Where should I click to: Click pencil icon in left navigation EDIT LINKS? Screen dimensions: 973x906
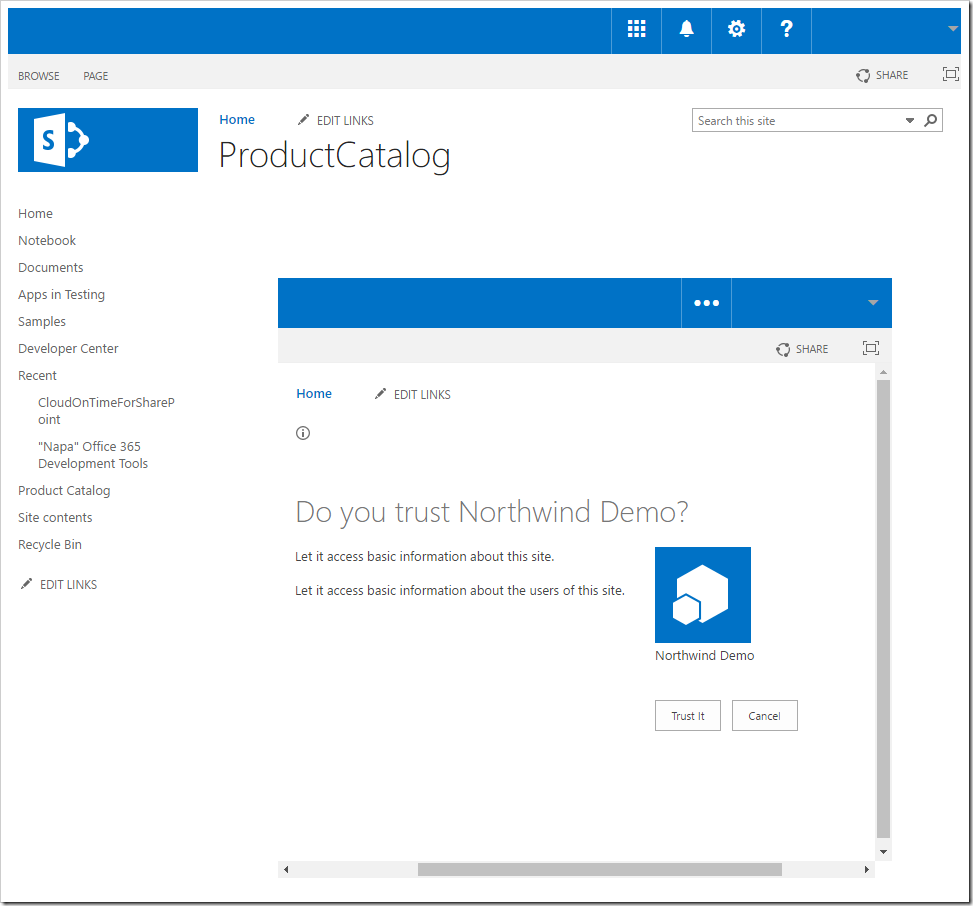pyautogui.click(x=26, y=584)
